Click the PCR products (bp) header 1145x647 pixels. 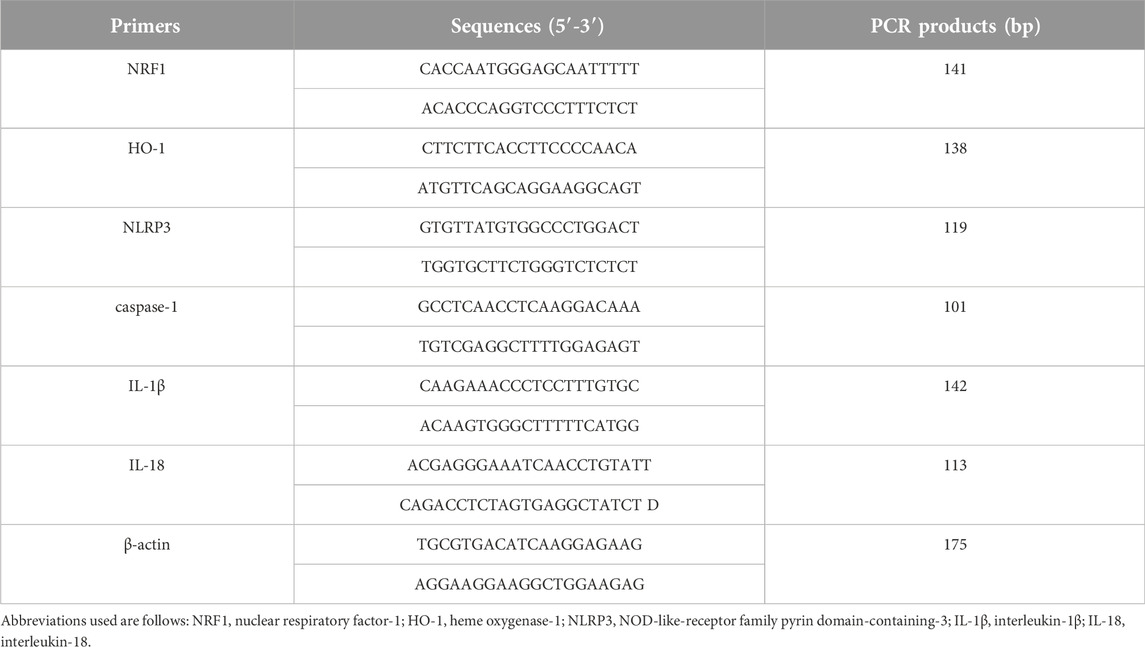[x=954, y=25]
